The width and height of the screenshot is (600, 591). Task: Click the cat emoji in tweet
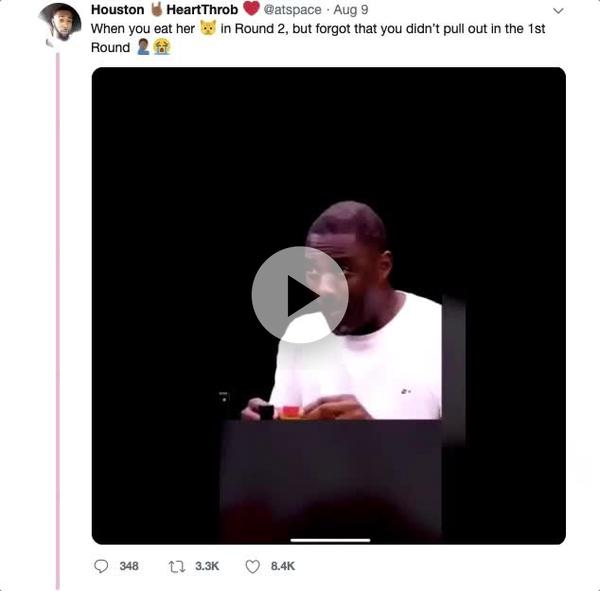(x=208, y=28)
